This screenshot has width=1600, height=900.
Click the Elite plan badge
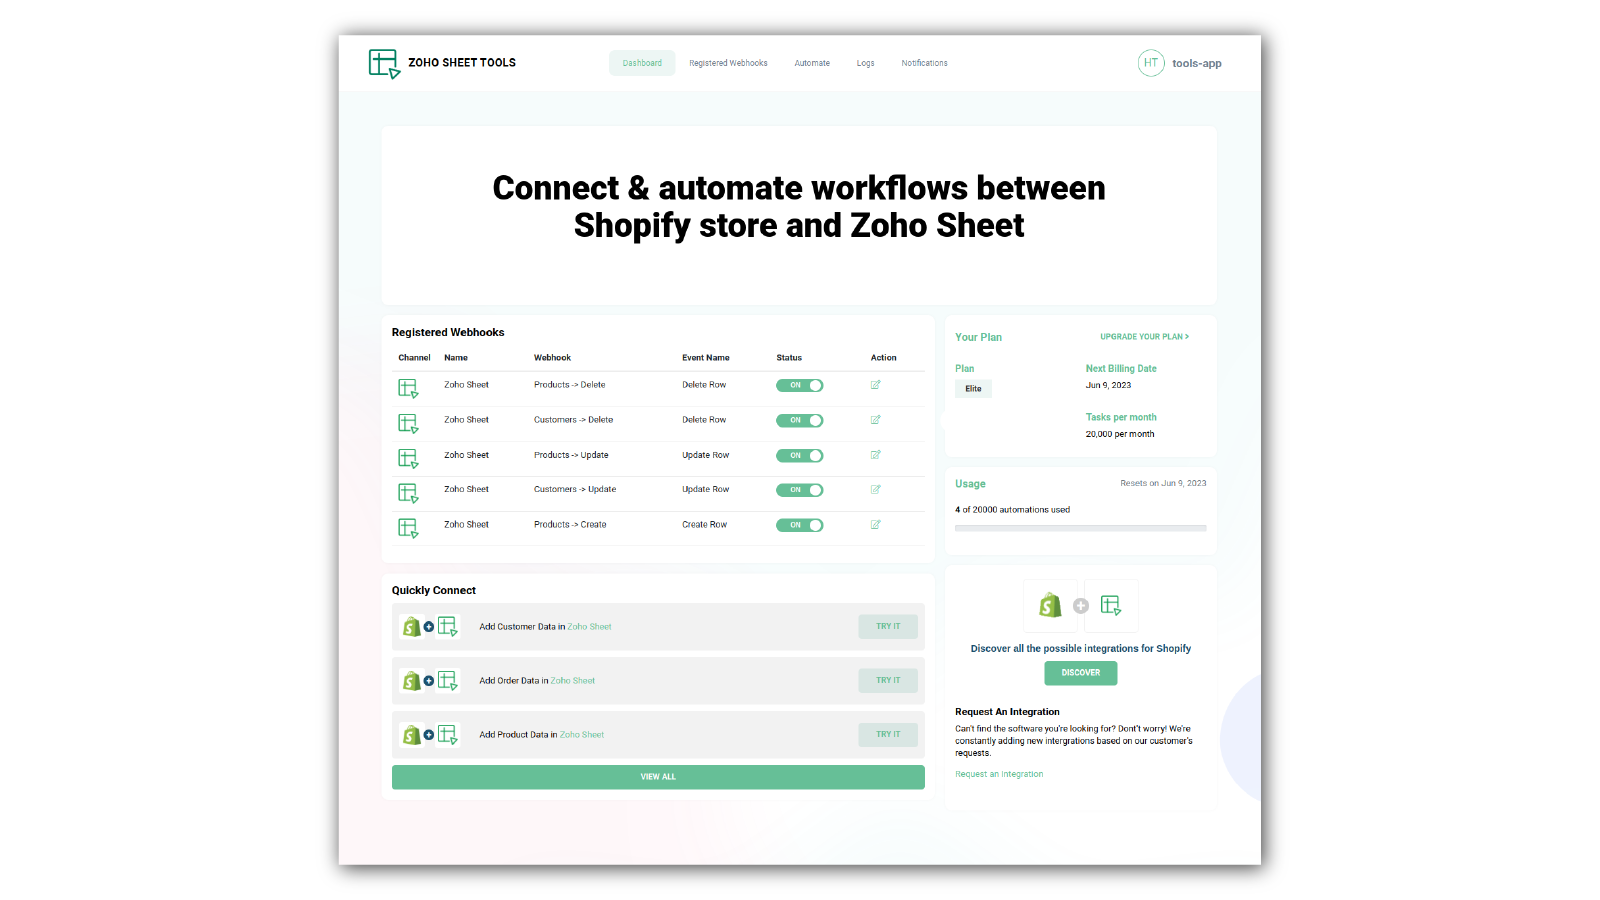pos(973,389)
